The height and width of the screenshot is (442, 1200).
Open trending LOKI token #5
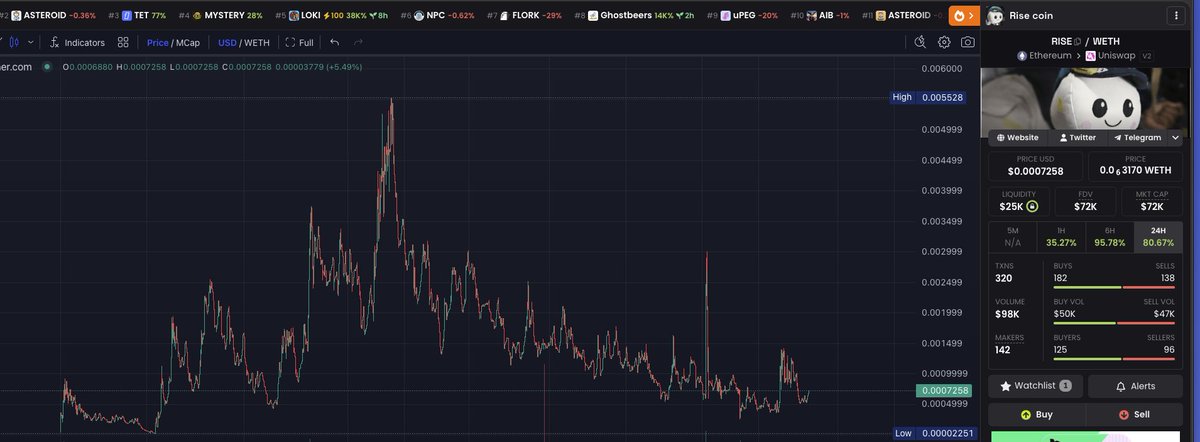[x=331, y=16]
